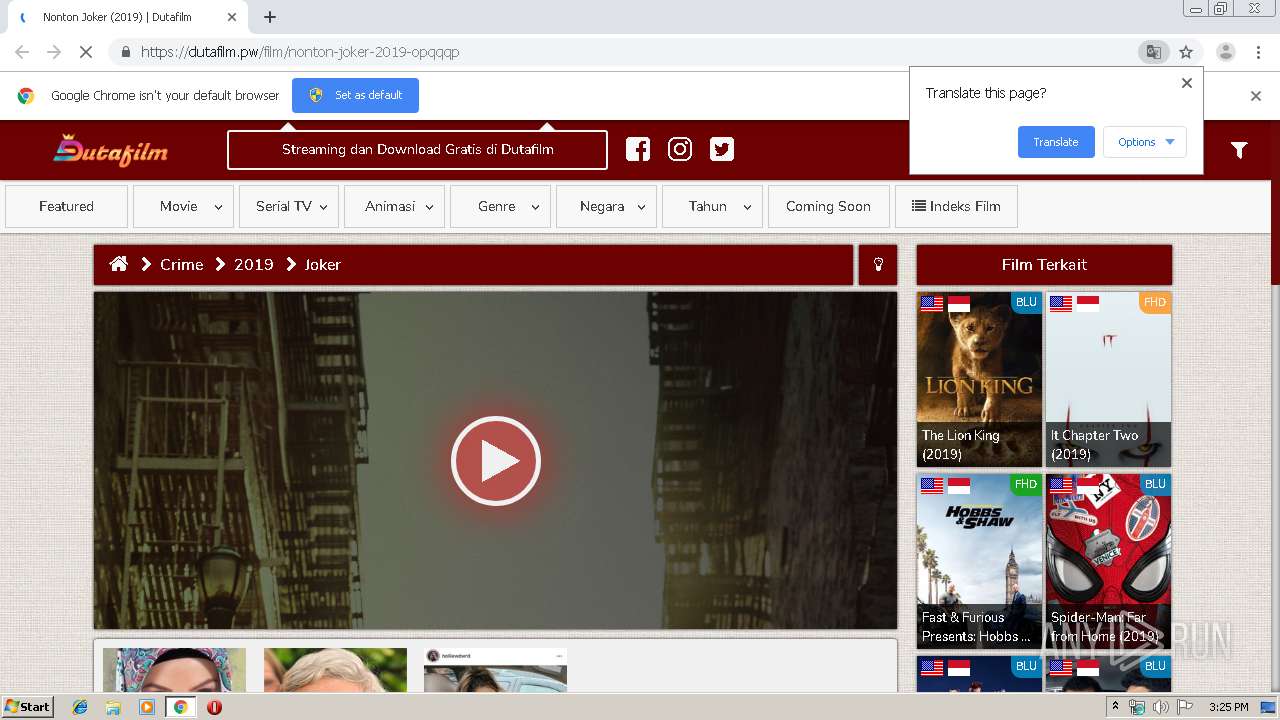Open Internet Explorer from taskbar
The width and height of the screenshot is (1280, 720).
[80, 707]
